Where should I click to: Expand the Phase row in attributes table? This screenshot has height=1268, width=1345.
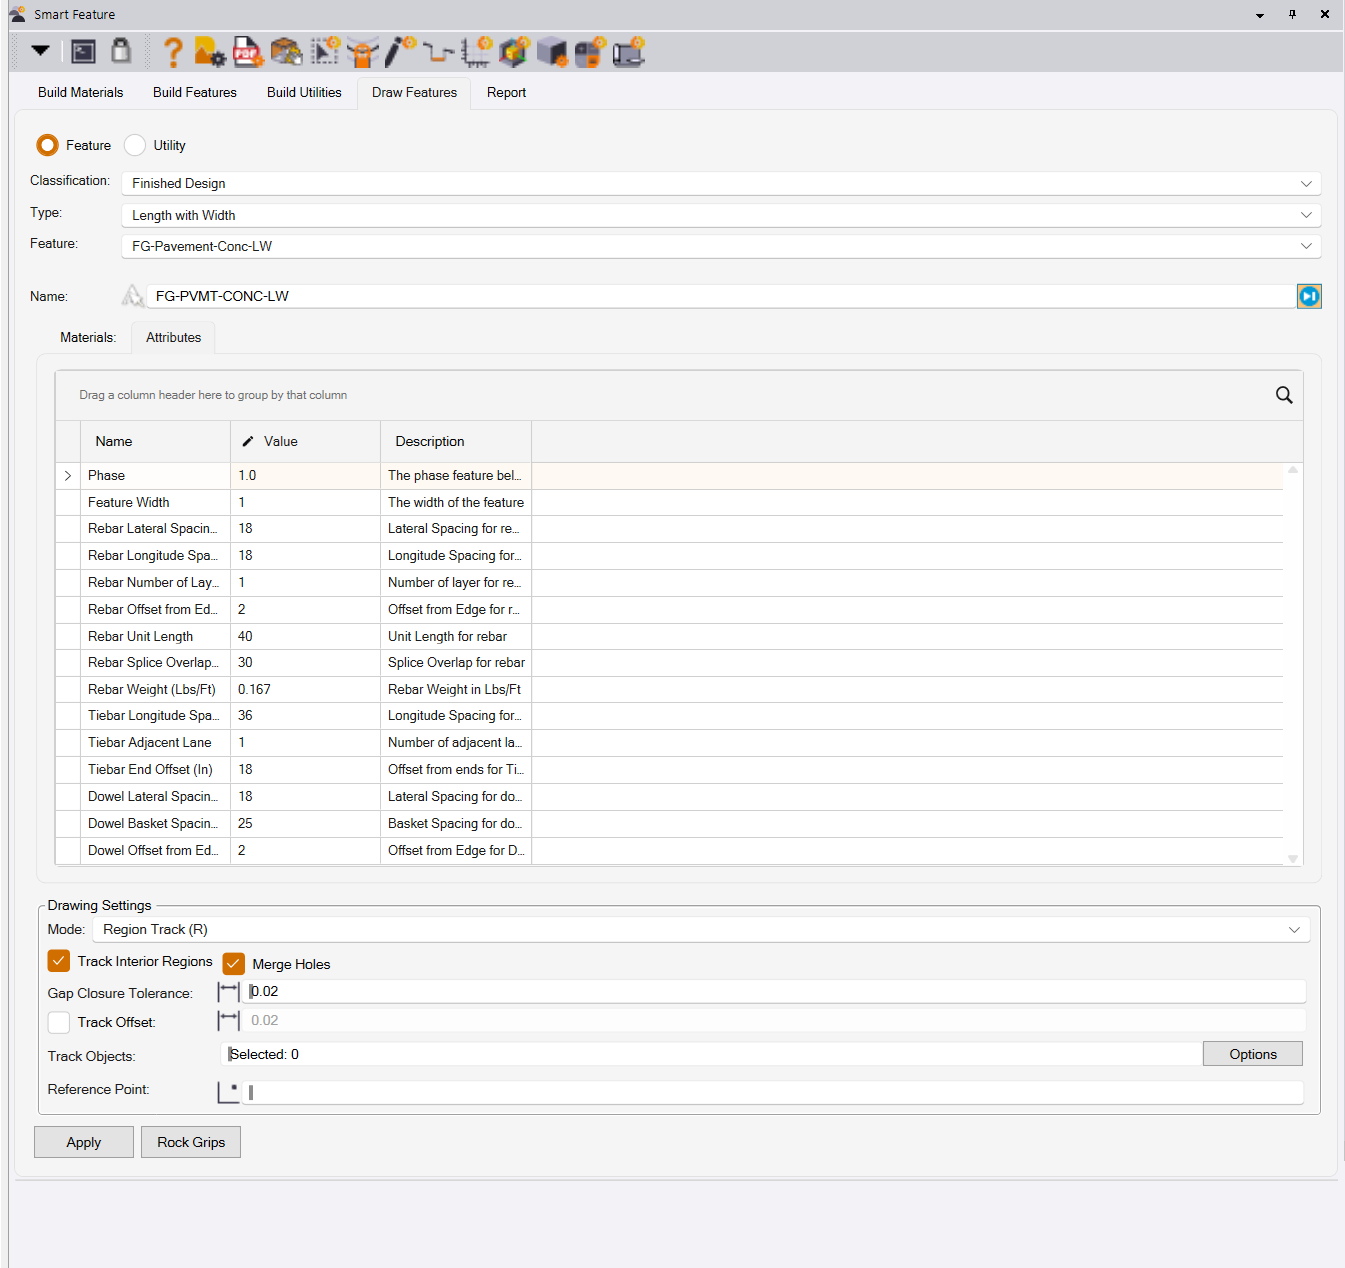coord(68,476)
